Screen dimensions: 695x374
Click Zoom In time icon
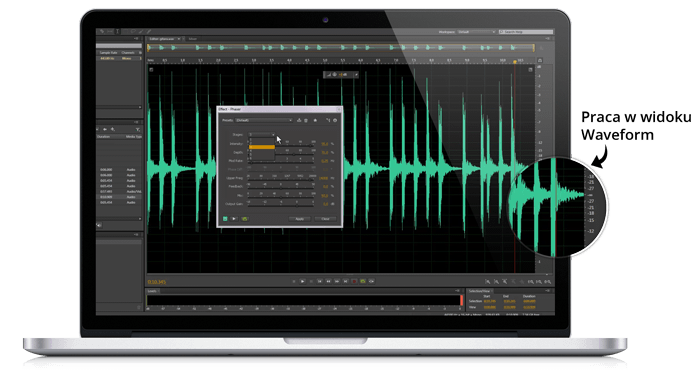tap(505, 282)
